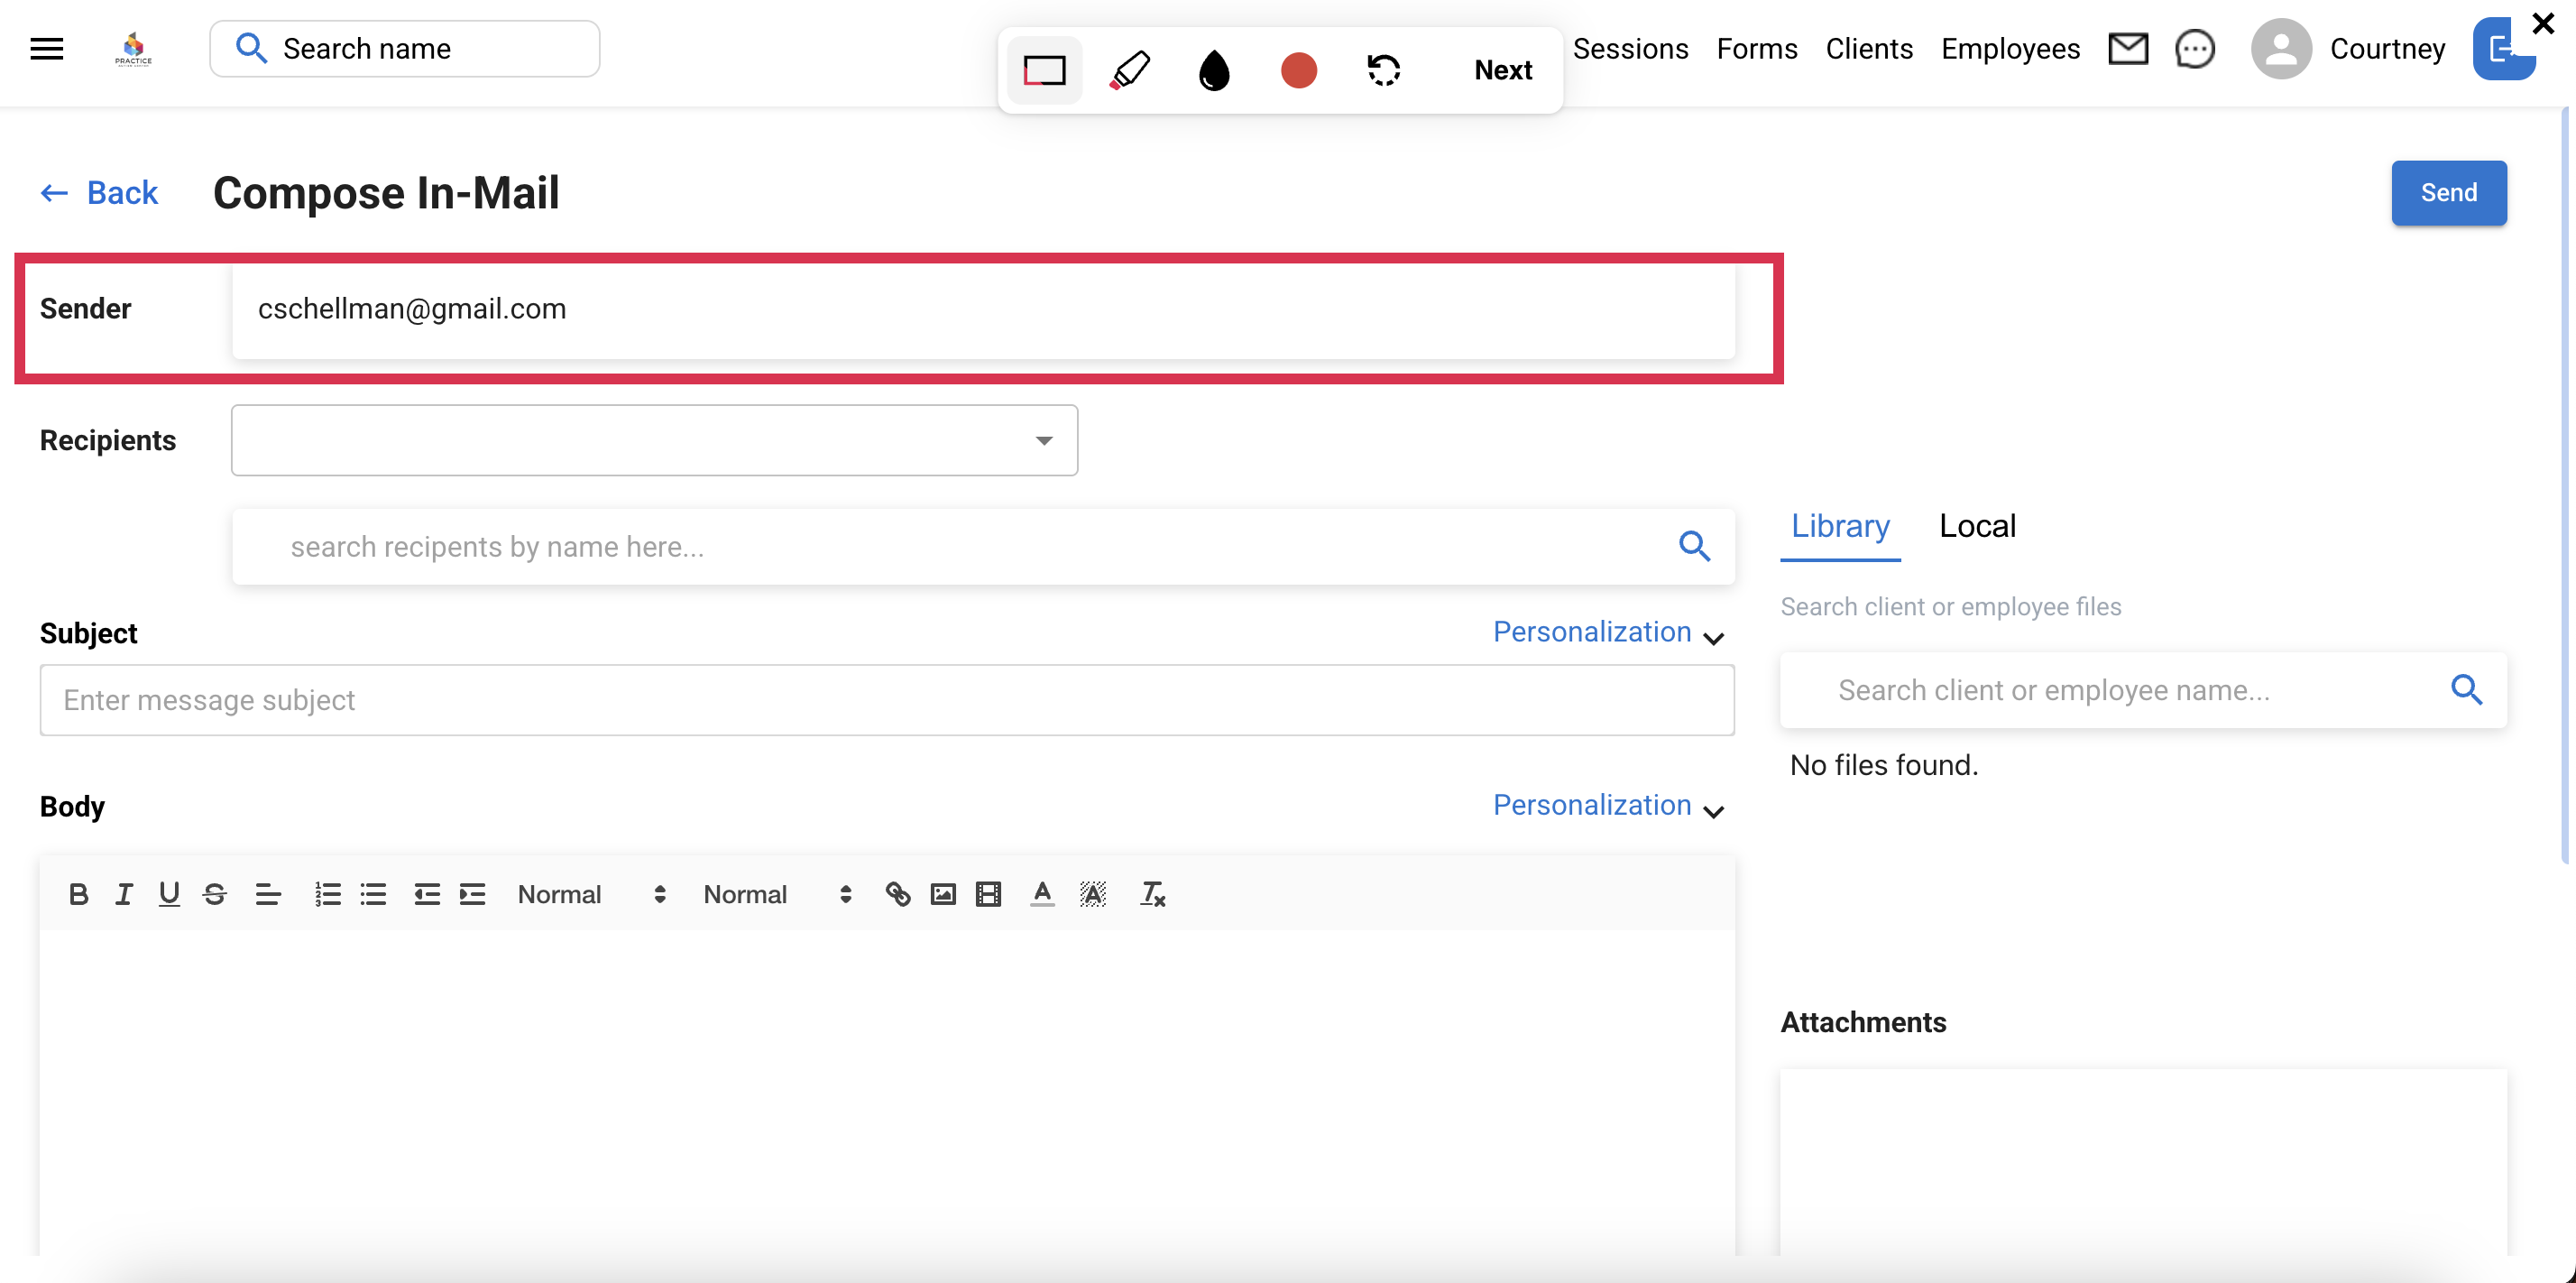Click the Send button
This screenshot has height=1283, width=2576.
pos(2447,192)
